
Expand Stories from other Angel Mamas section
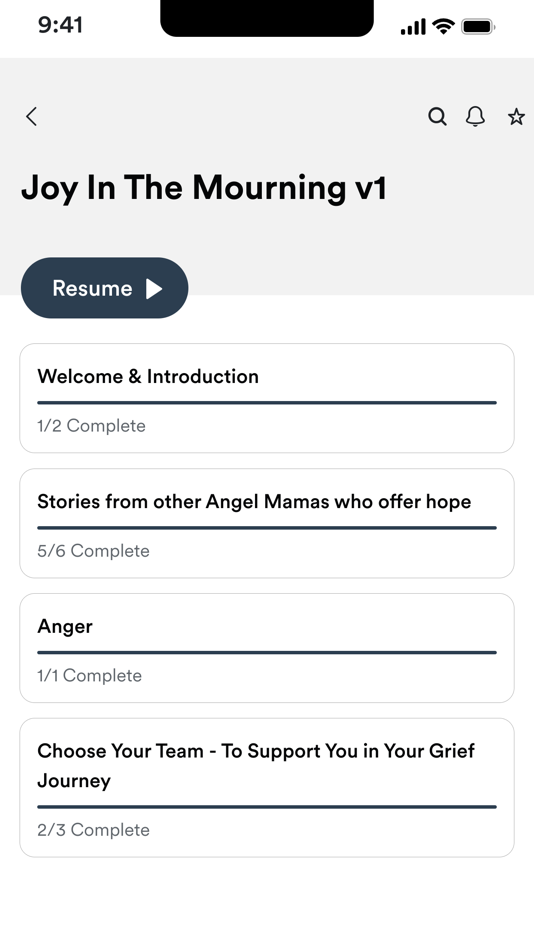point(267,523)
